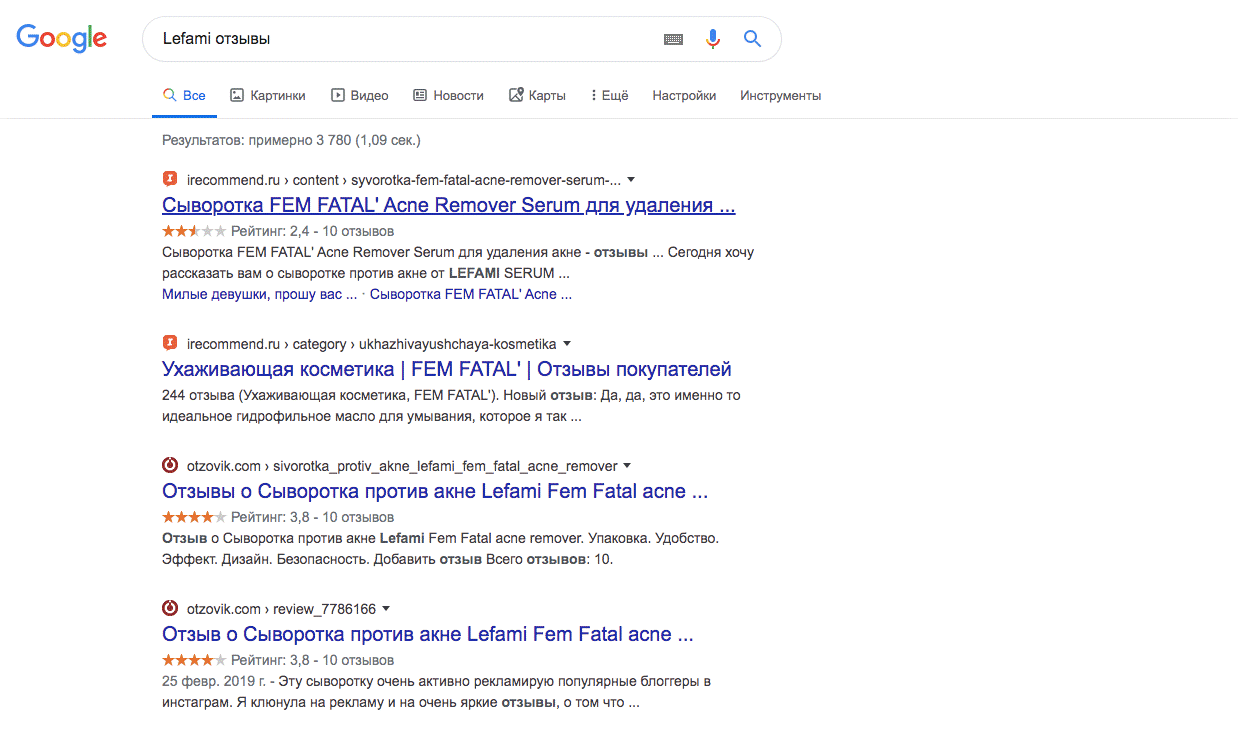Screen dimensions: 1238x733
Task: Switch to the Видео tab
Action: pyautogui.click(x=360, y=95)
